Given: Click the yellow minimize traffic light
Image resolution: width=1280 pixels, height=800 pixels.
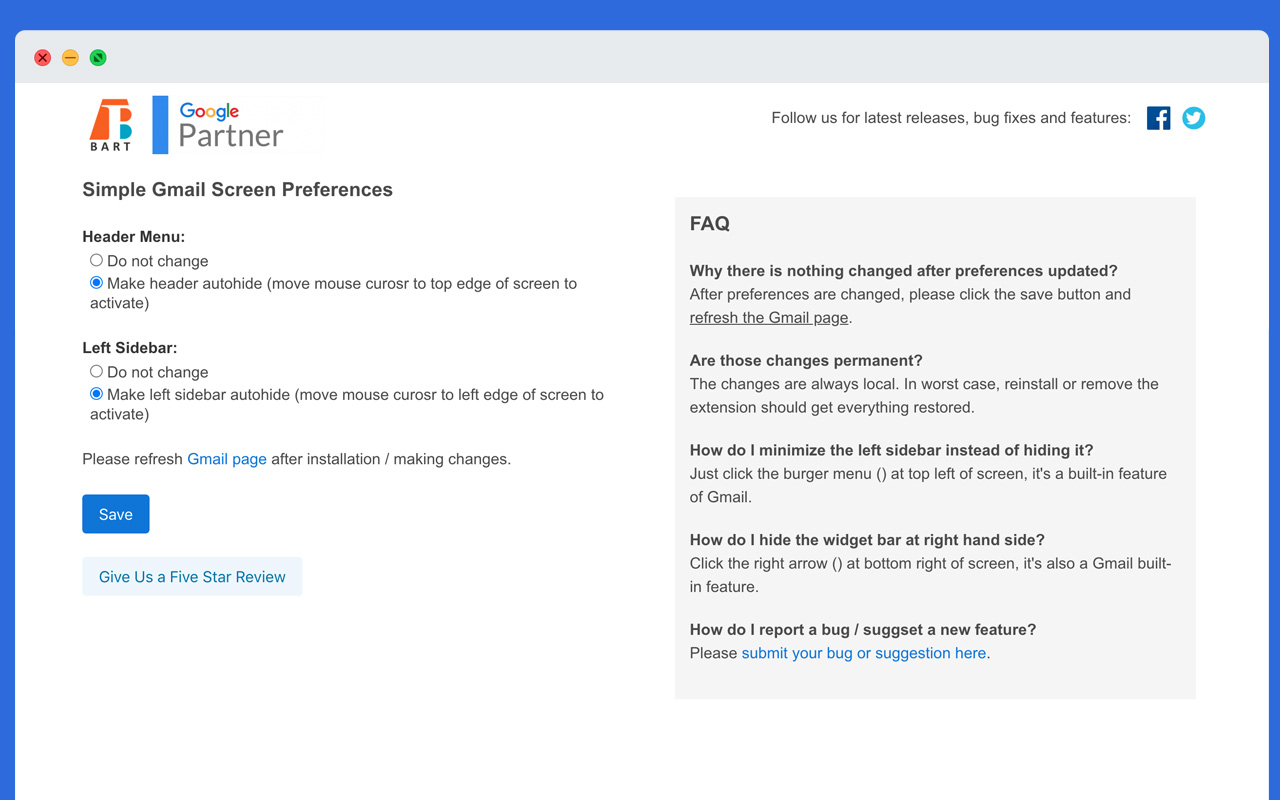Looking at the screenshot, I should click(x=70, y=57).
